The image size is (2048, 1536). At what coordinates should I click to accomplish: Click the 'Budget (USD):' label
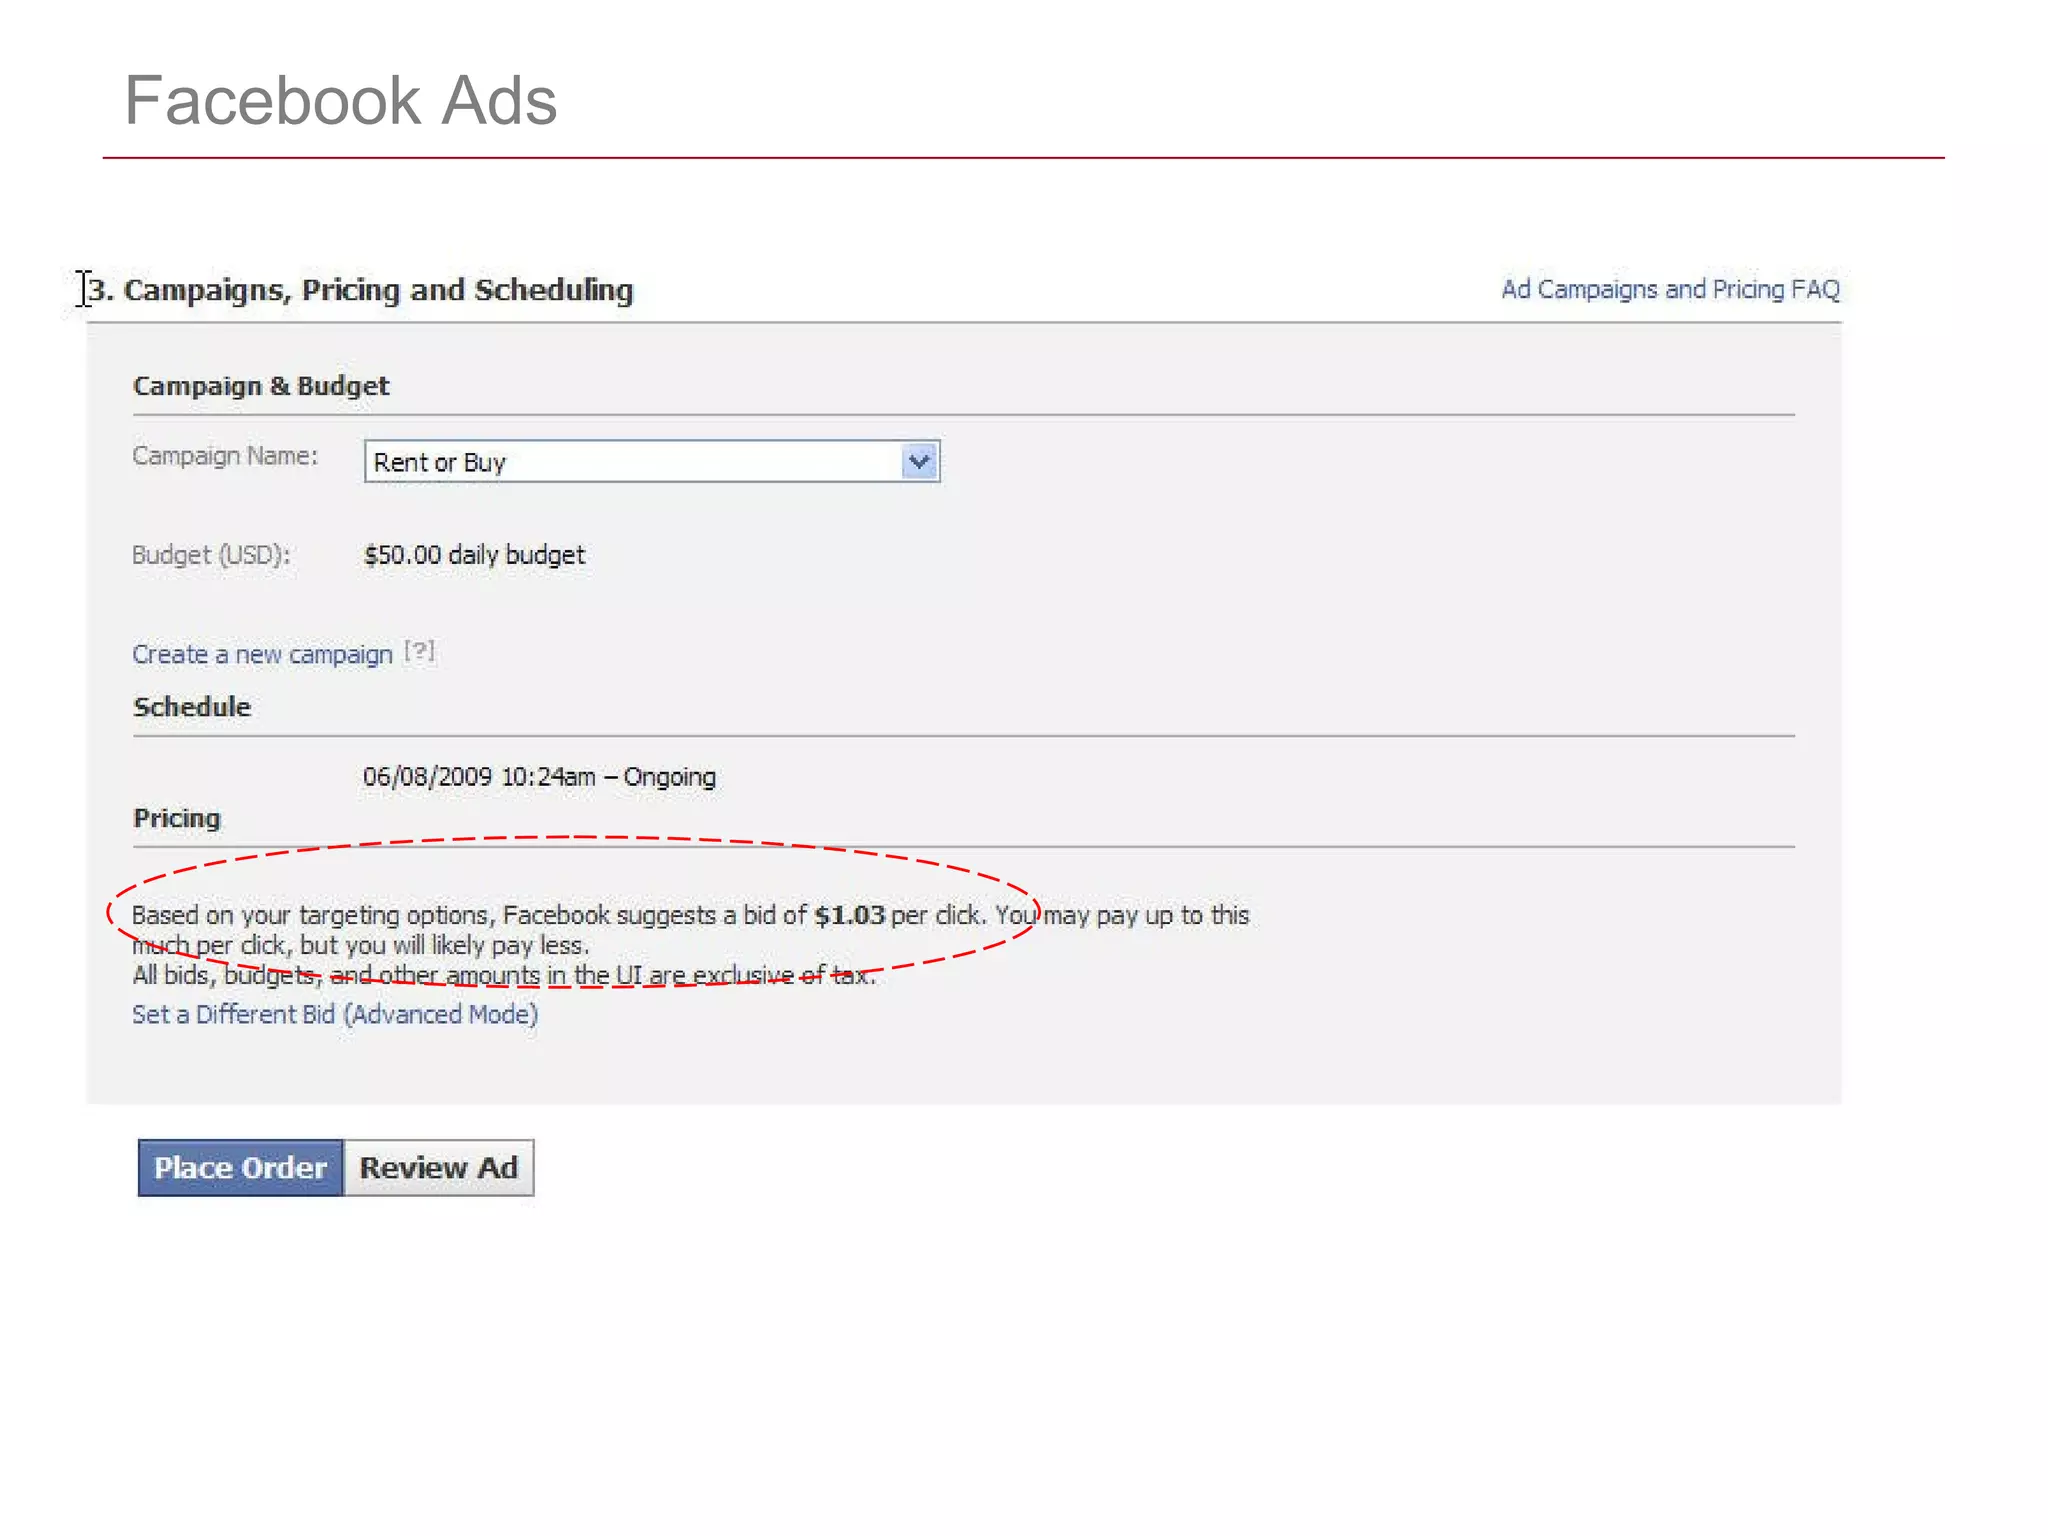tap(211, 555)
